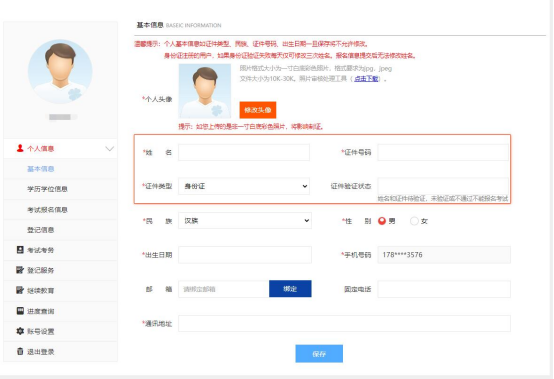Focus the 通讯地址 input field
Image resolution: width=554 pixels, height=379 pixels.
[344, 323]
